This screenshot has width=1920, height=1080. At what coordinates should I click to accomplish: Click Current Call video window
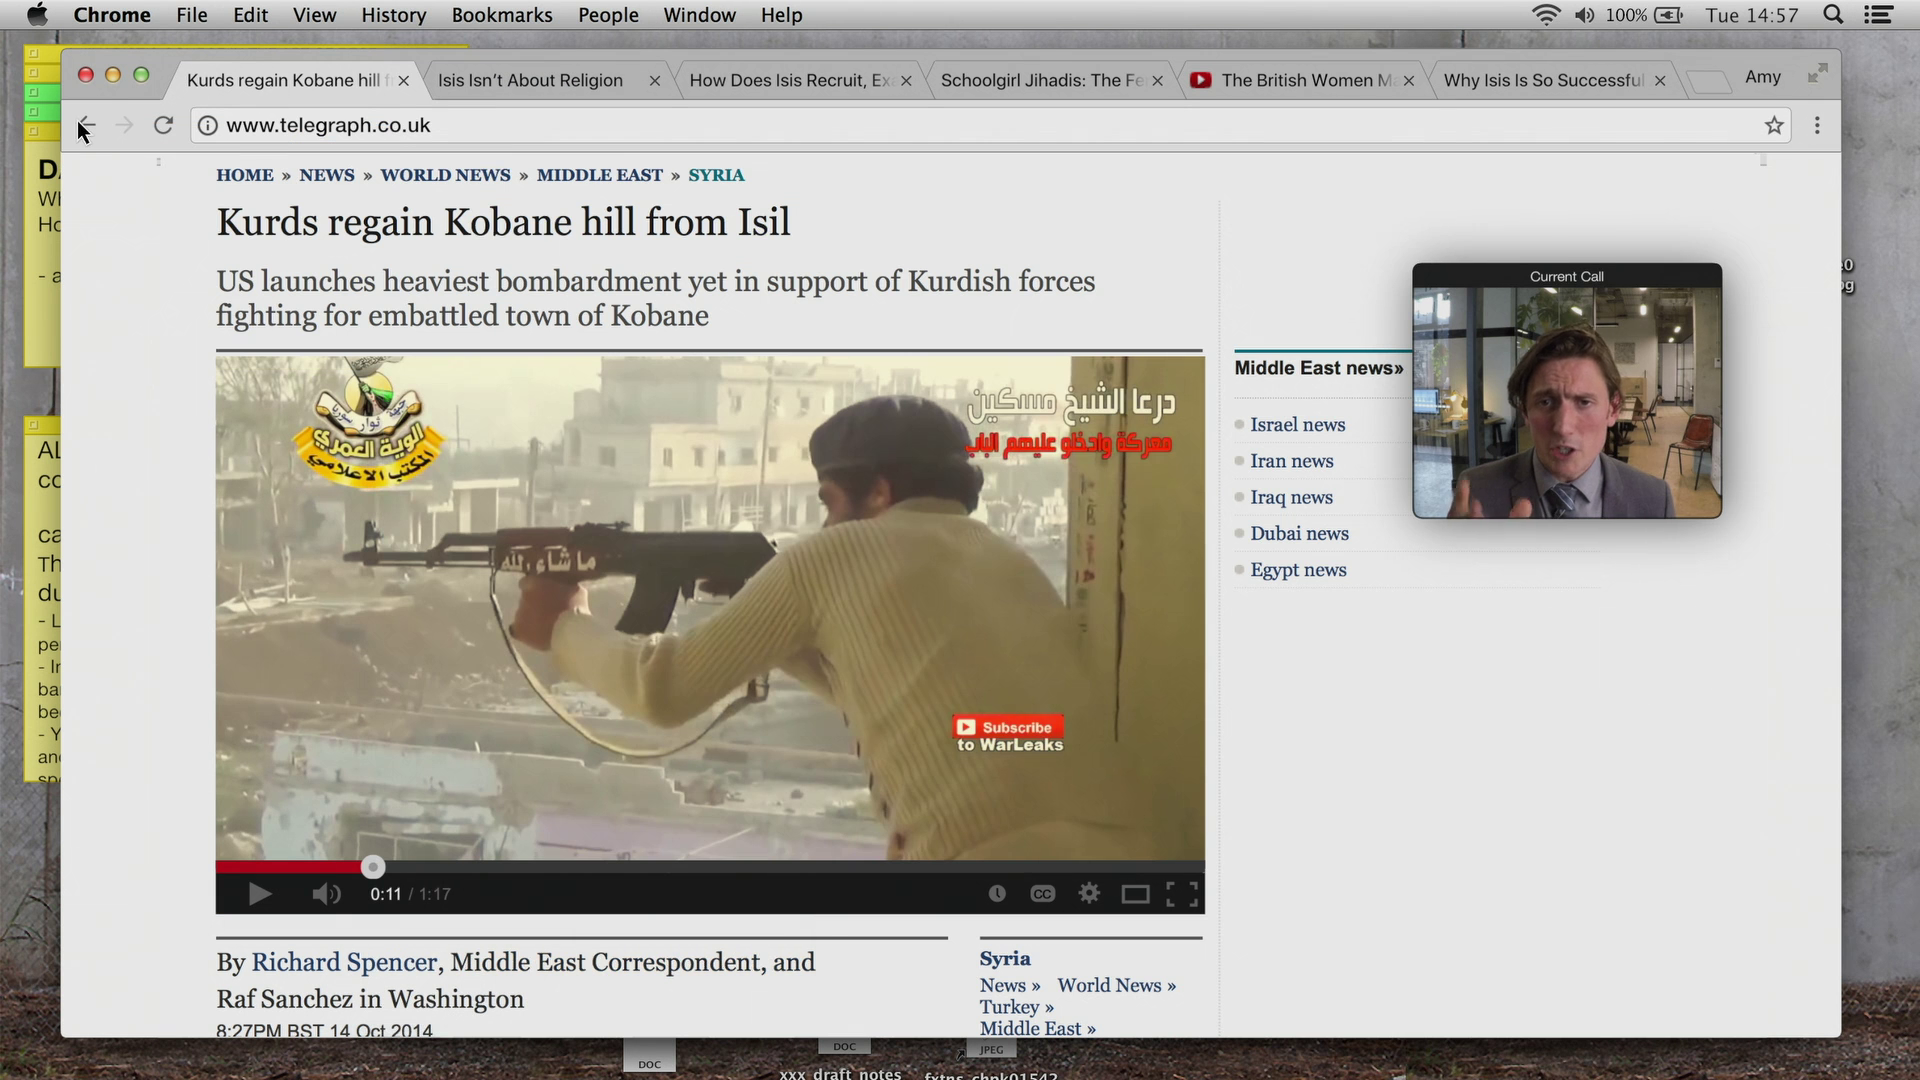pyautogui.click(x=1567, y=391)
